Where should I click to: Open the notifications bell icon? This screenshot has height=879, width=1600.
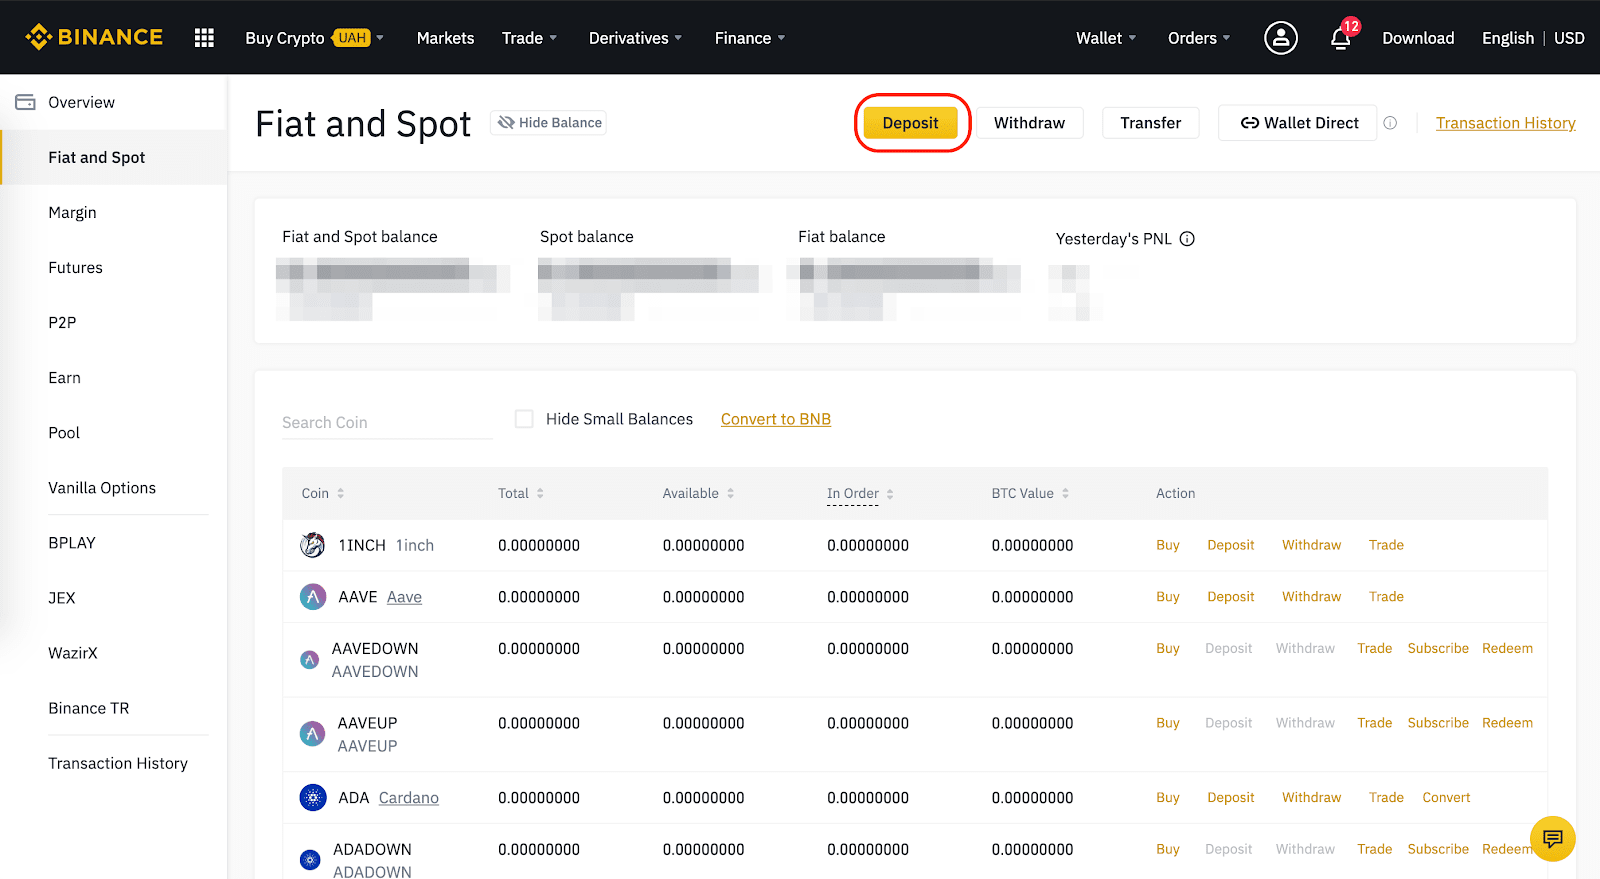point(1341,38)
